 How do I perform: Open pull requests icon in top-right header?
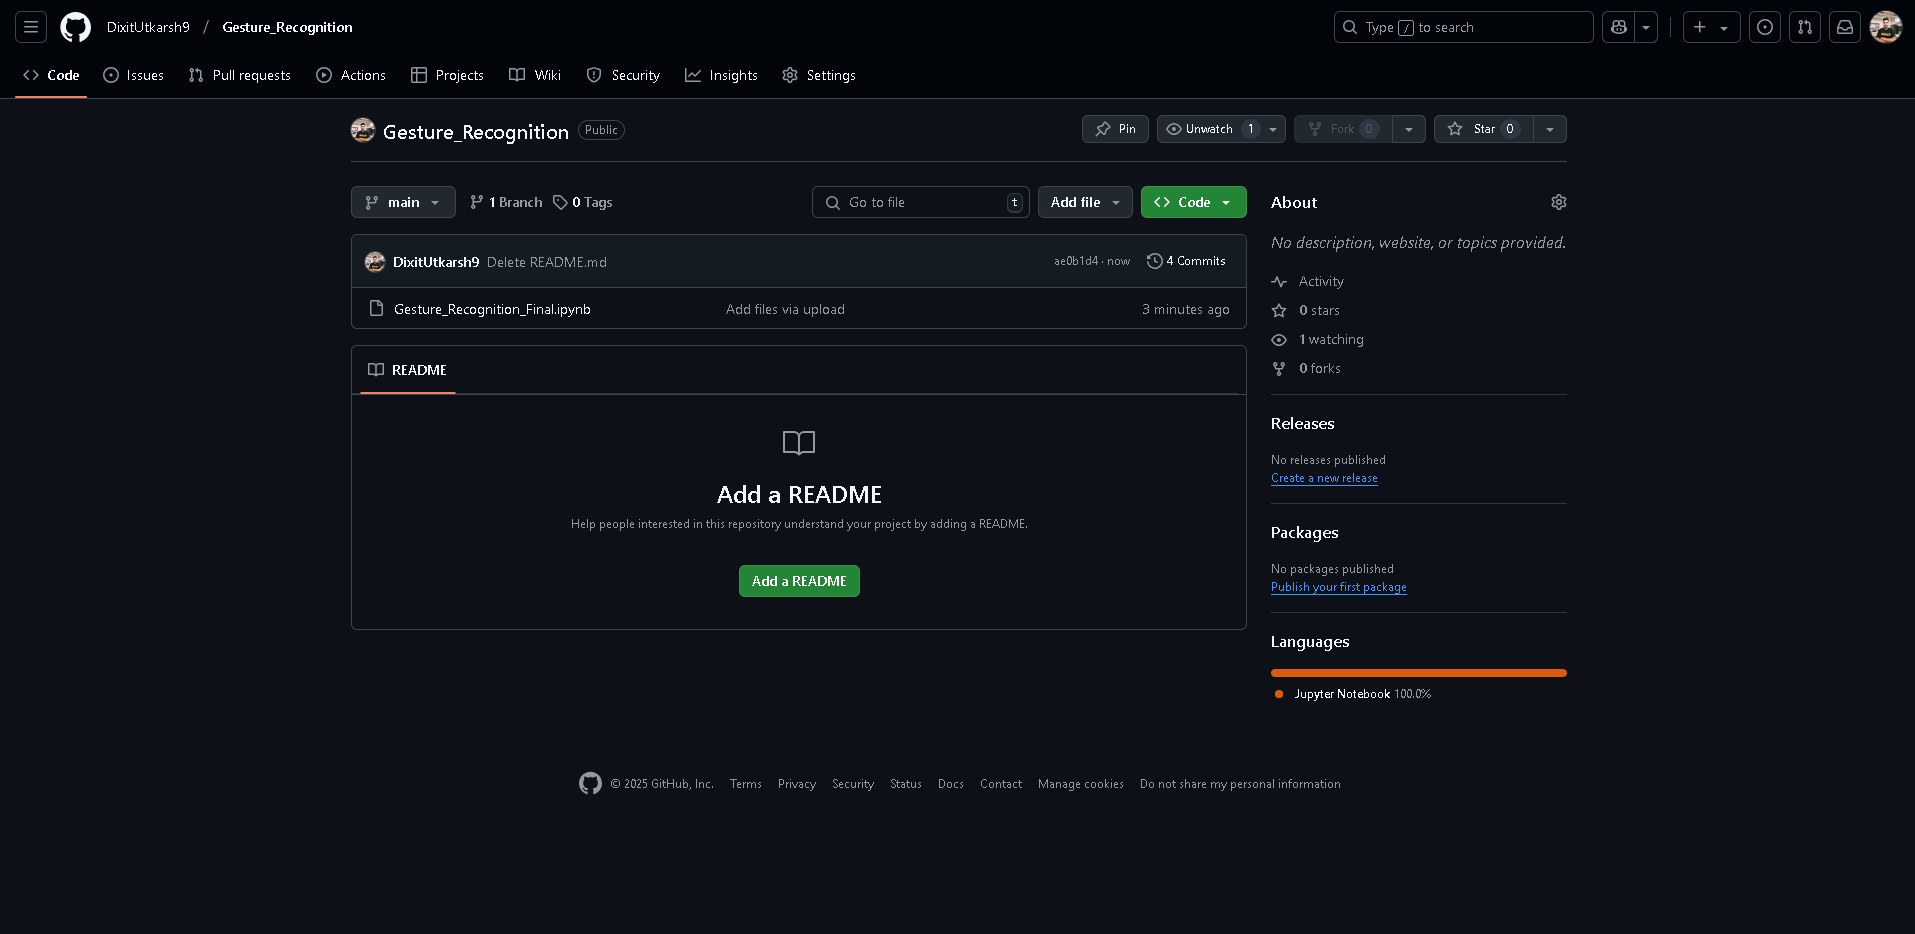pos(1805,27)
